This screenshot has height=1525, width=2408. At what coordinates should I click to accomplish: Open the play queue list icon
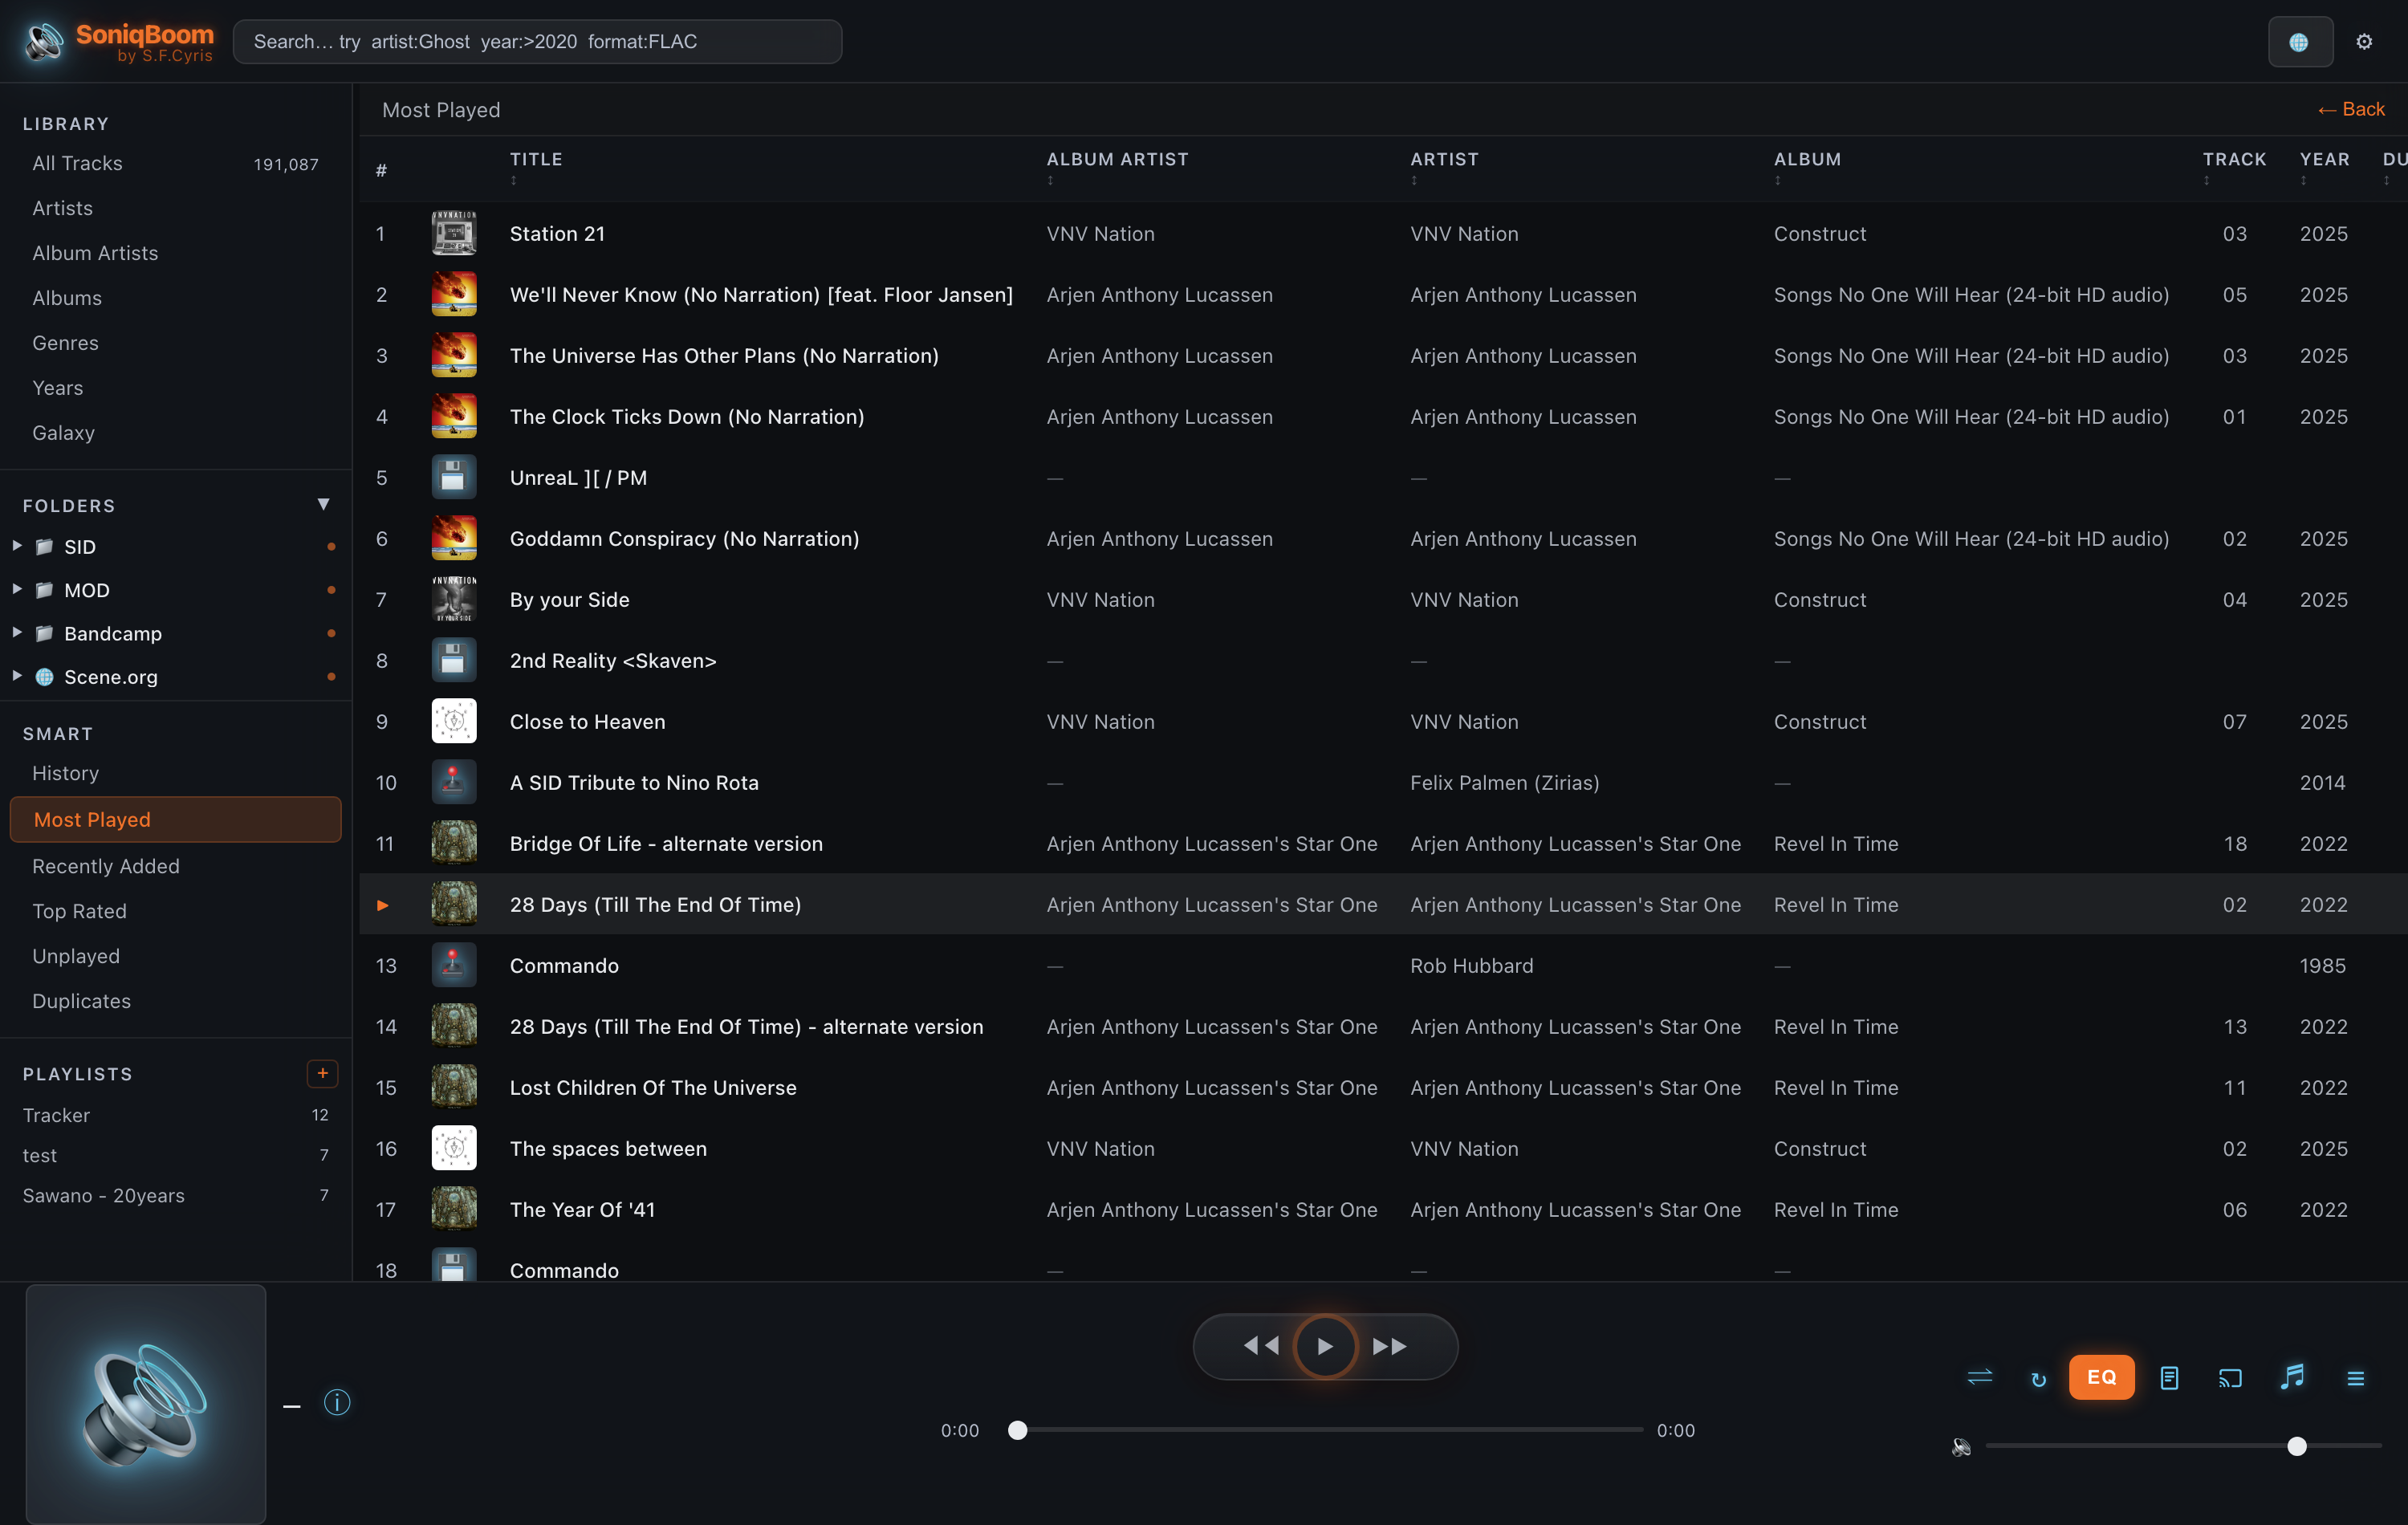(x=2356, y=1378)
